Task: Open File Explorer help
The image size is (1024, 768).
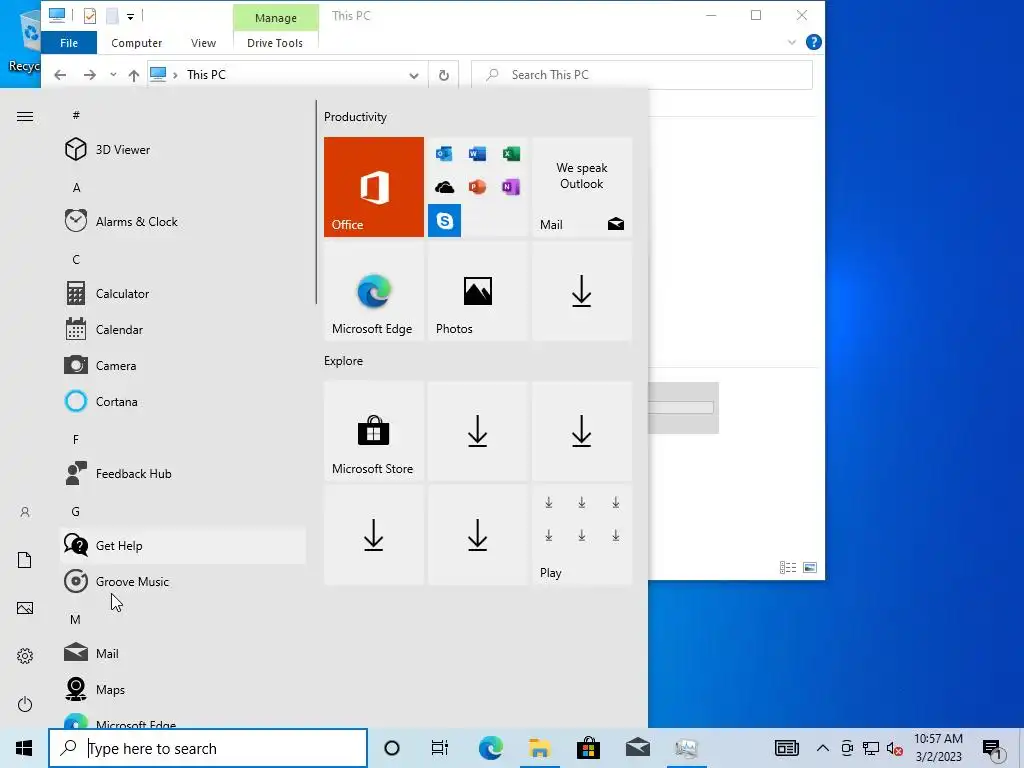Action: (814, 42)
